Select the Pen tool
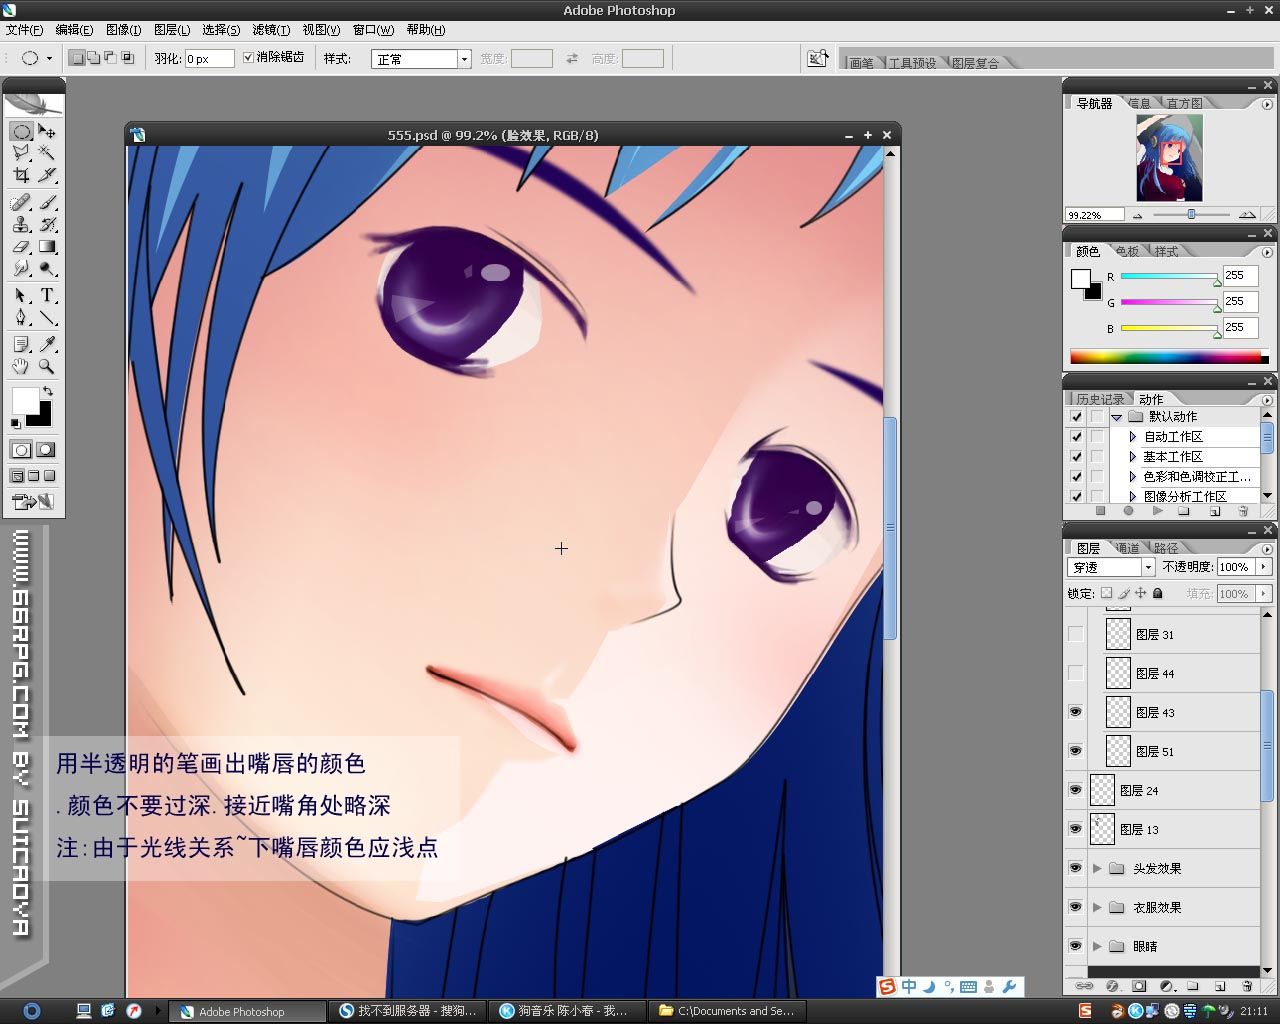This screenshot has height=1024, width=1280. click(21, 318)
